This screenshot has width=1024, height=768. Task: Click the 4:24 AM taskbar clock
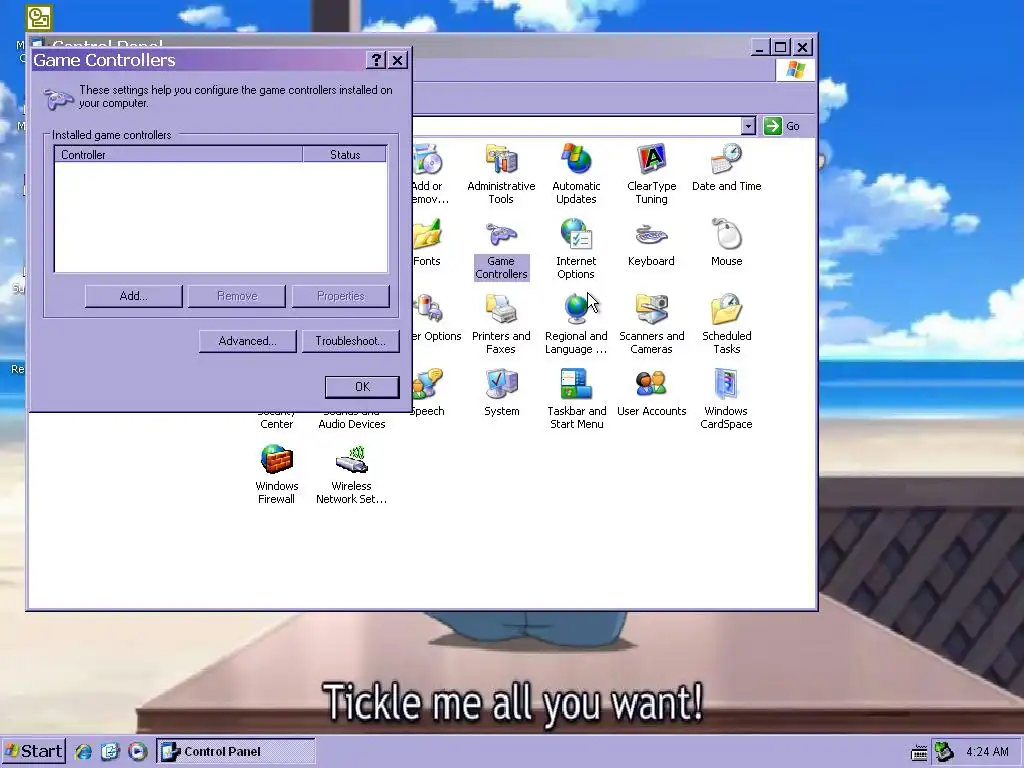[x=987, y=752]
